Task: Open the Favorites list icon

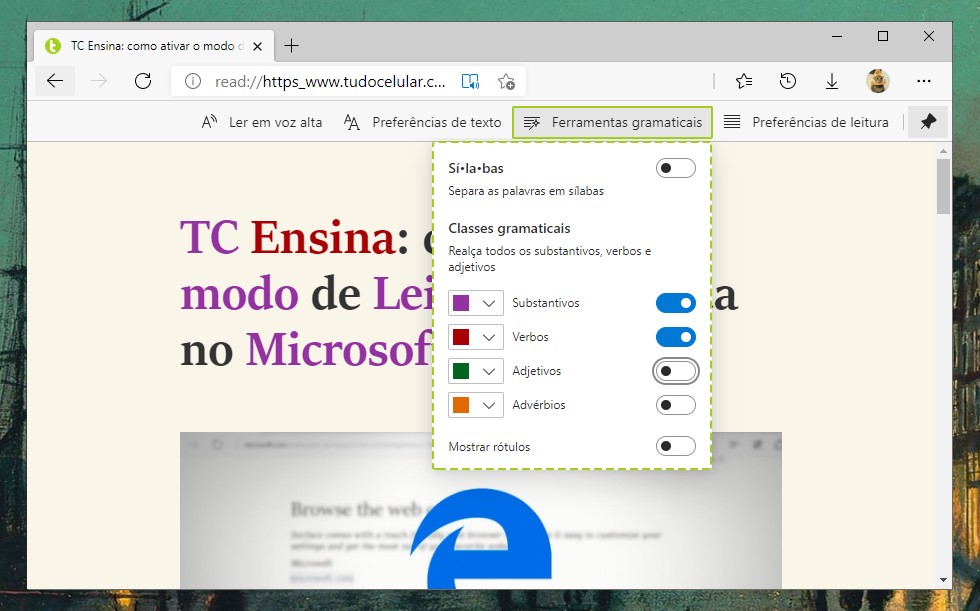Action: click(x=744, y=81)
